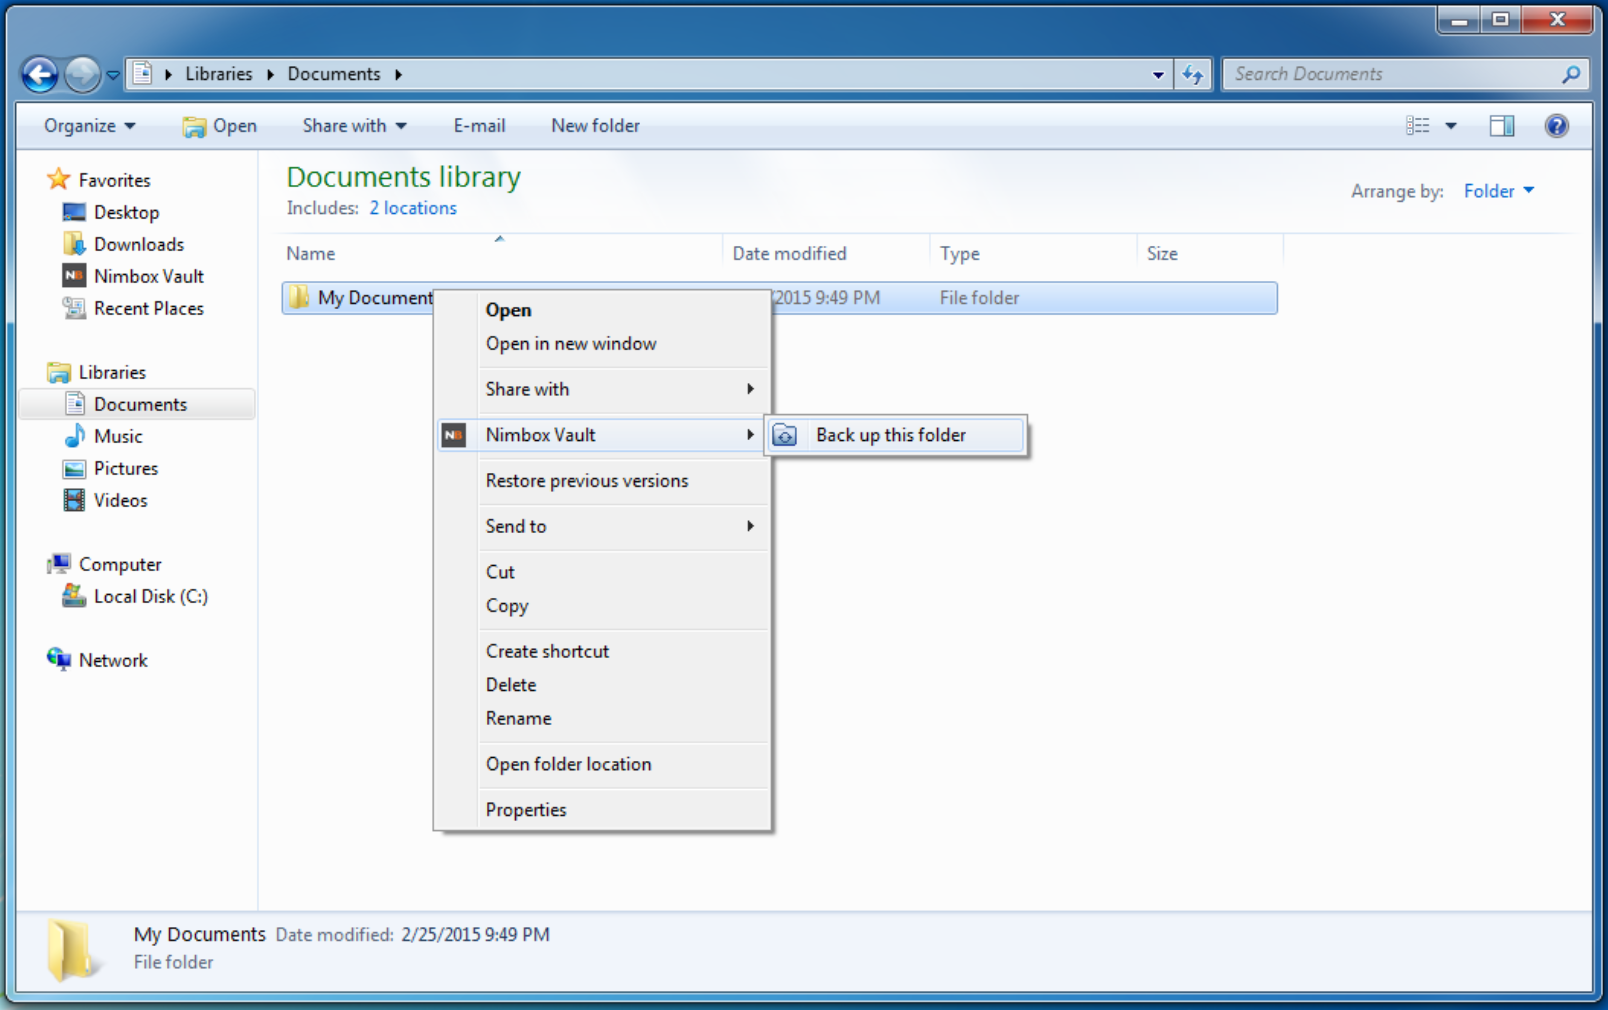The width and height of the screenshot is (1608, 1010).
Task: Click the blue Help question mark icon
Action: 1557,125
